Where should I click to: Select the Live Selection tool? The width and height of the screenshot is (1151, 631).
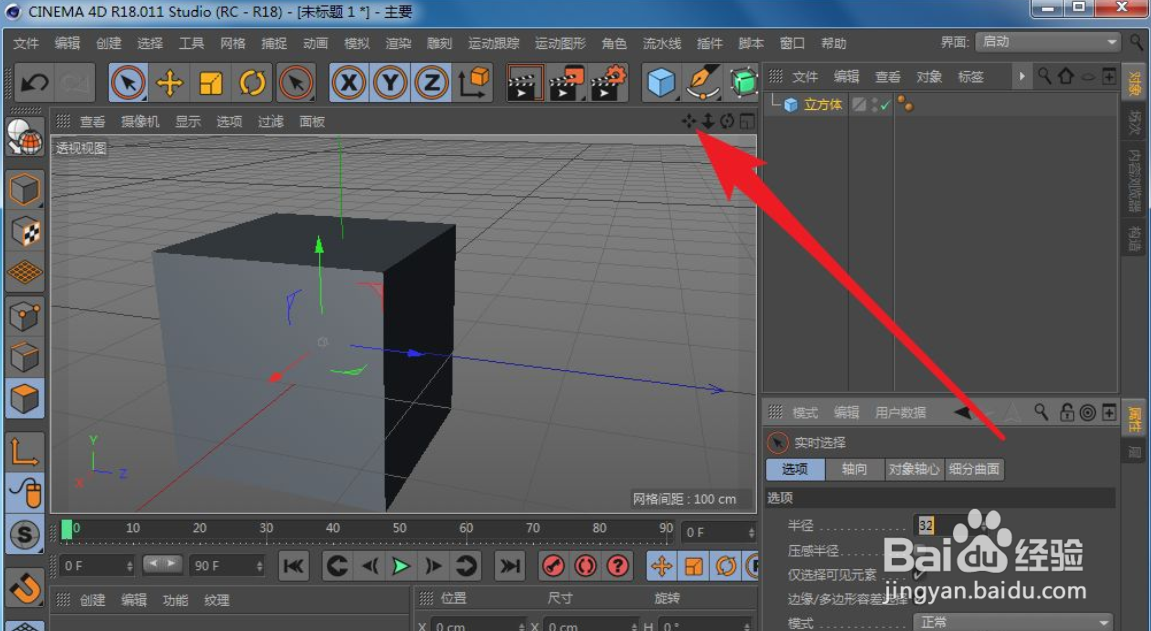[128, 82]
